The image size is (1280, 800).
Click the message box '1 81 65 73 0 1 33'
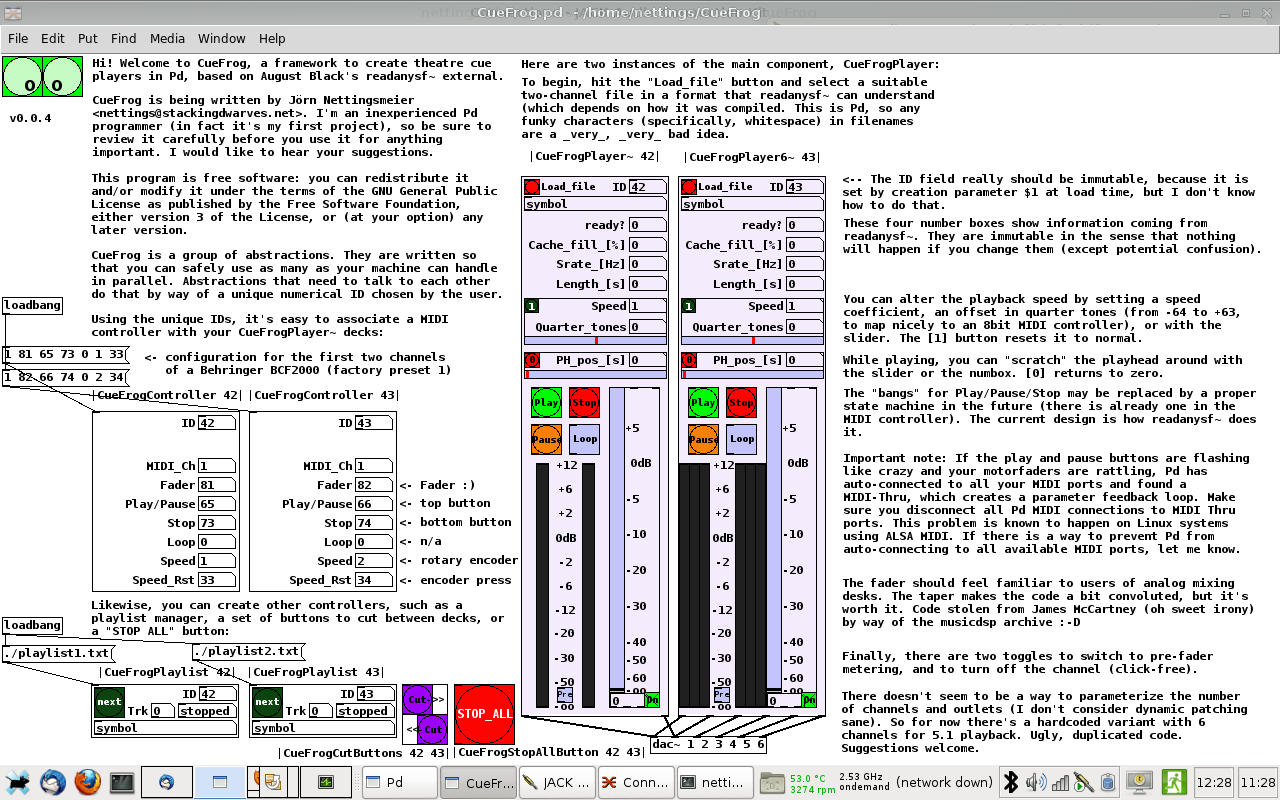click(65, 354)
